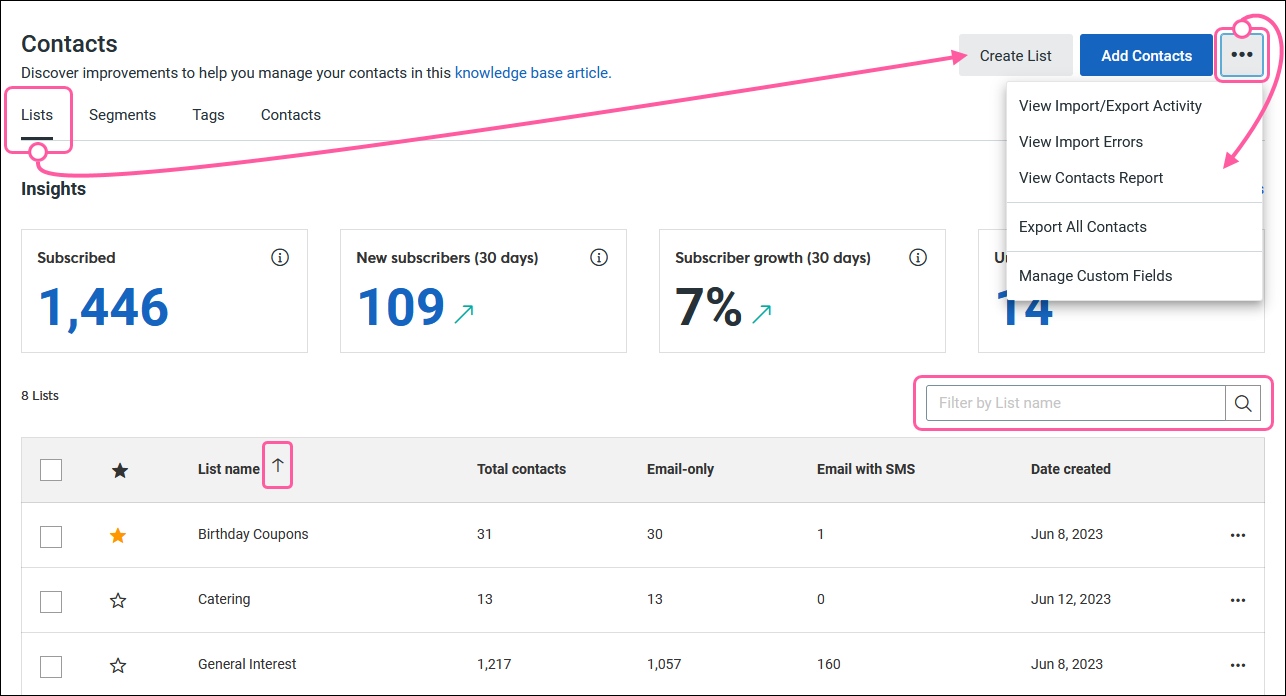Viewport: 1286px width, 696px height.
Task: Favorite the Catering list star
Action: click(x=118, y=601)
